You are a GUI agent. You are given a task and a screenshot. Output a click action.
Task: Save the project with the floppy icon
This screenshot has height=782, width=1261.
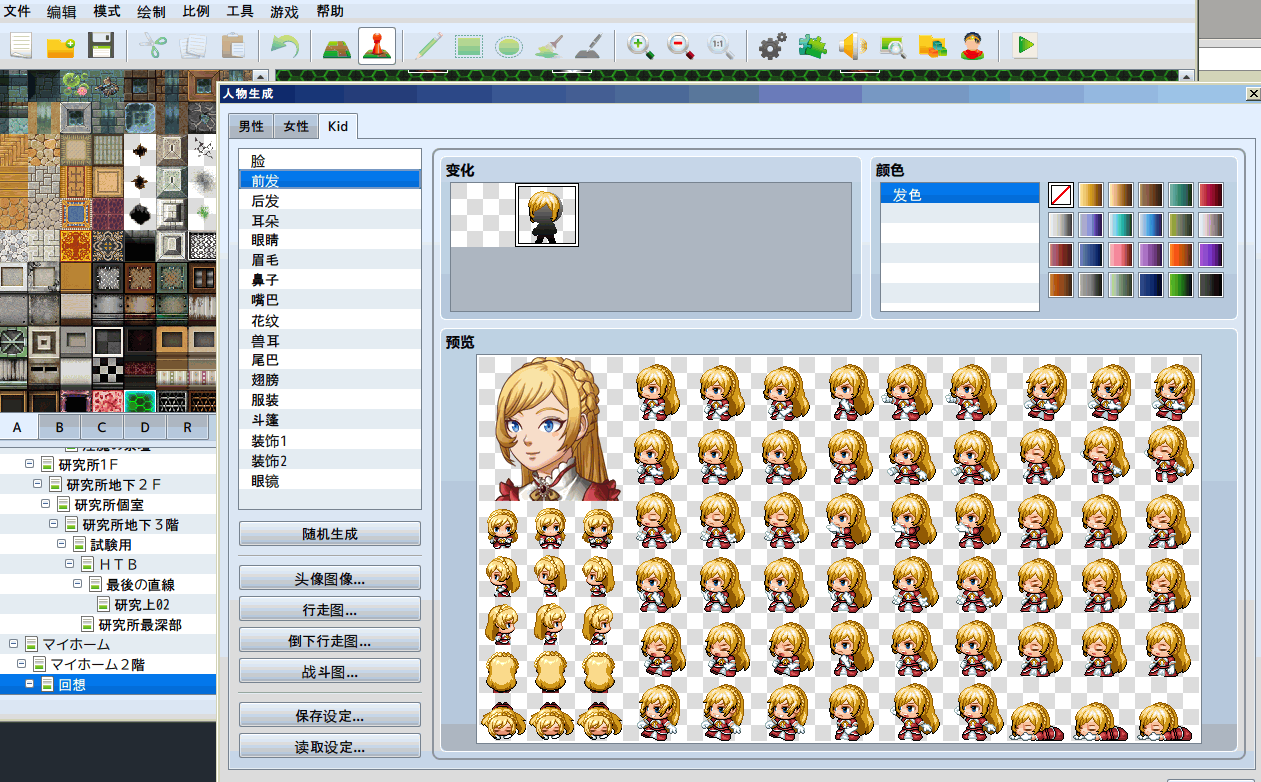tap(100, 46)
